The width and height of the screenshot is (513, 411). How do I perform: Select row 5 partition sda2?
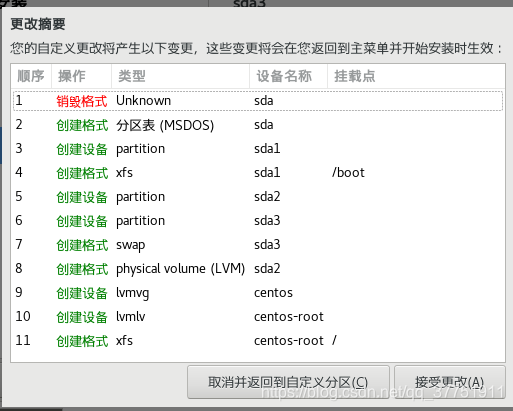tap(258, 197)
